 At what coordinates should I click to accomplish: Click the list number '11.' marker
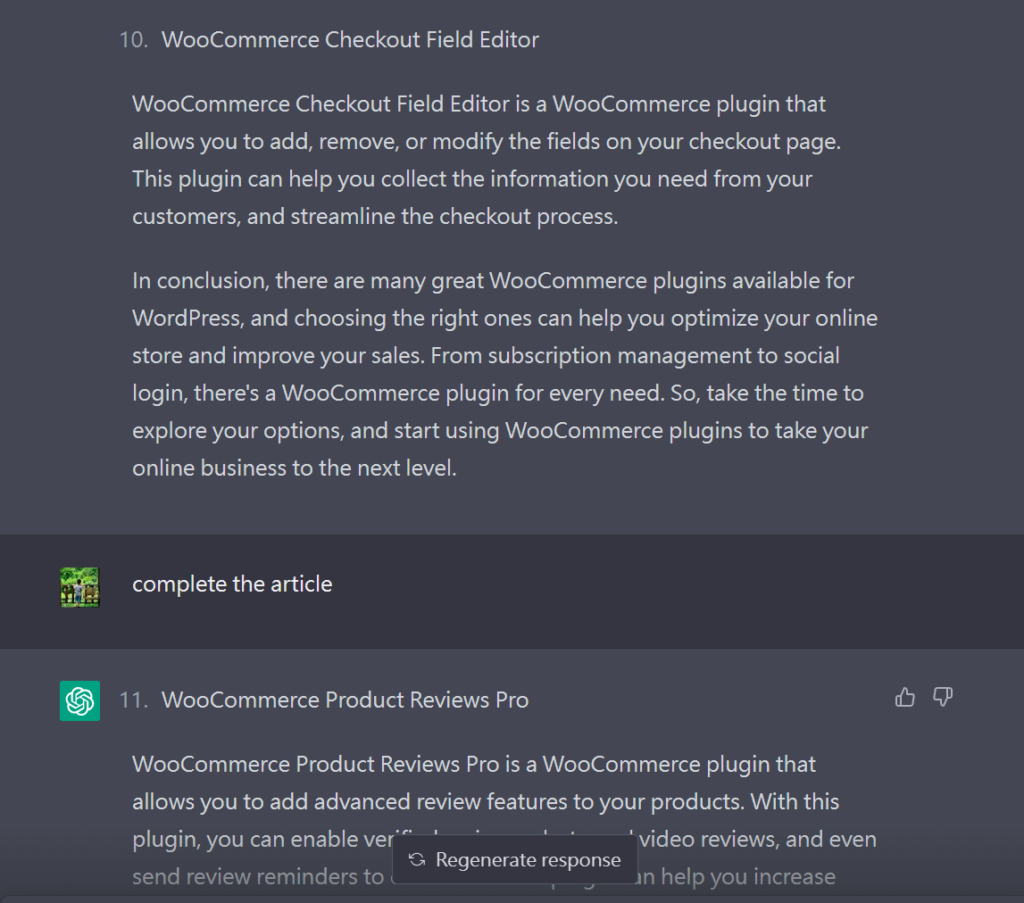tap(133, 700)
